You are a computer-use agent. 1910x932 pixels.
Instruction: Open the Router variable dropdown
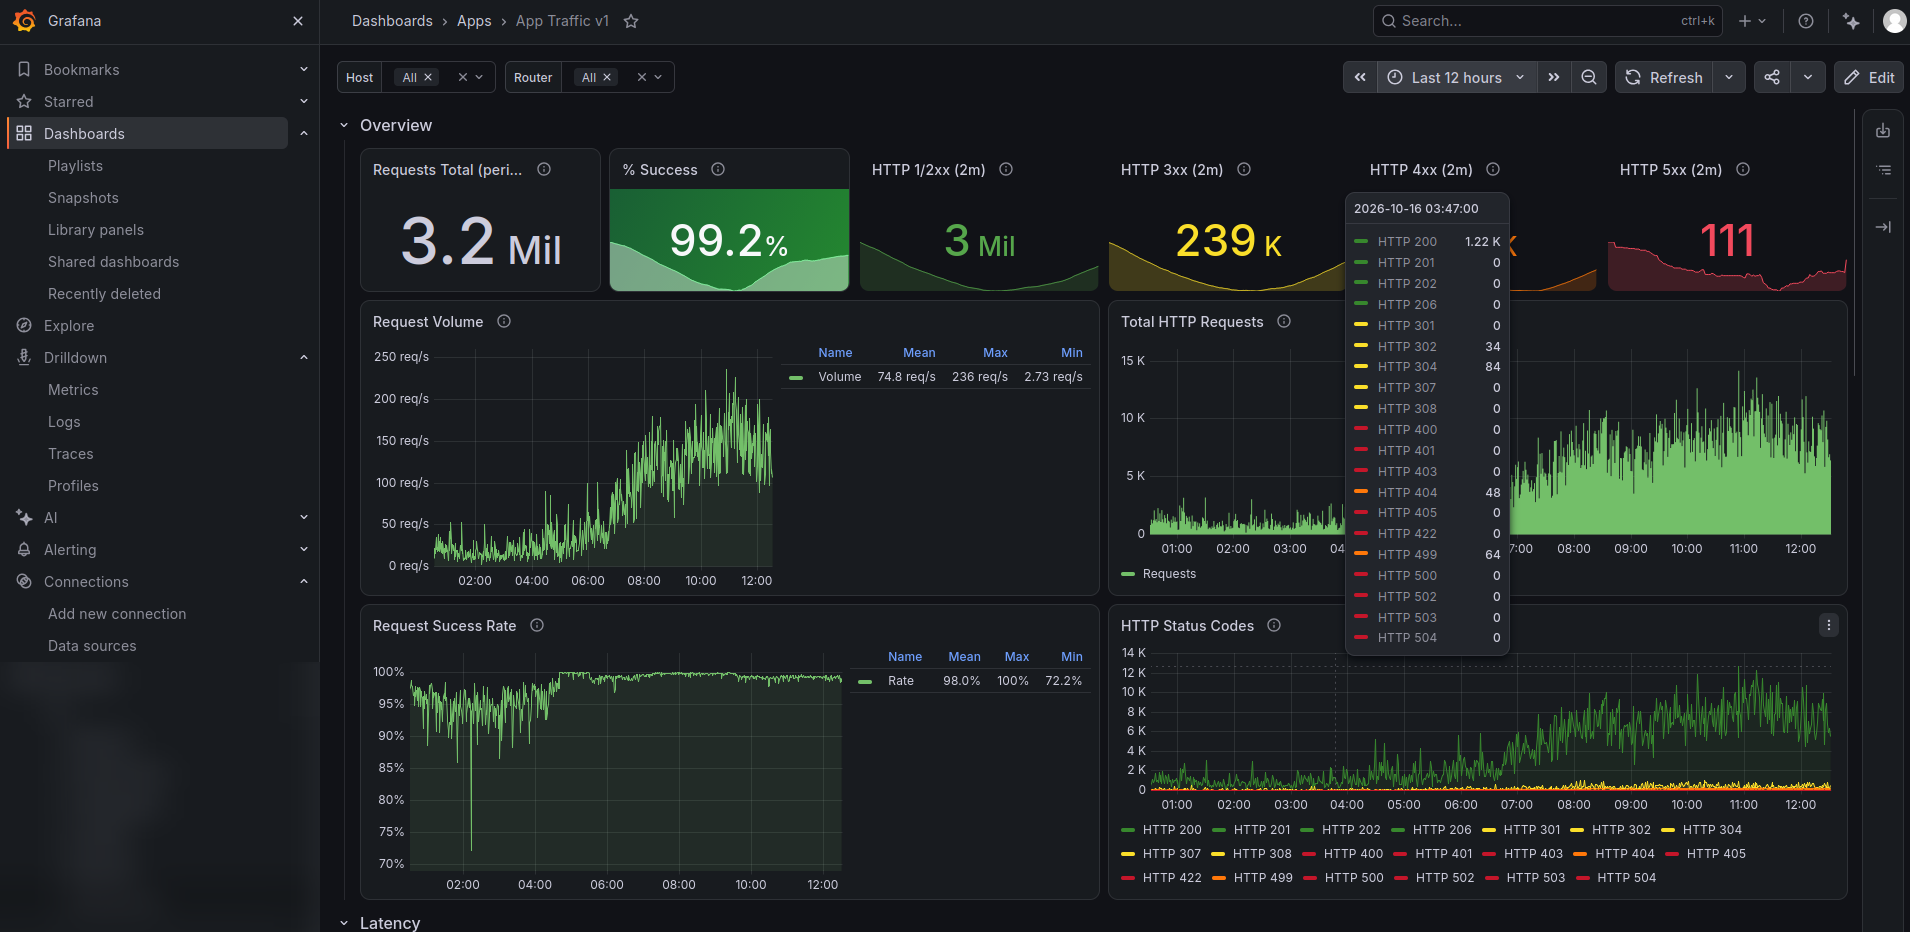tap(658, 77)
